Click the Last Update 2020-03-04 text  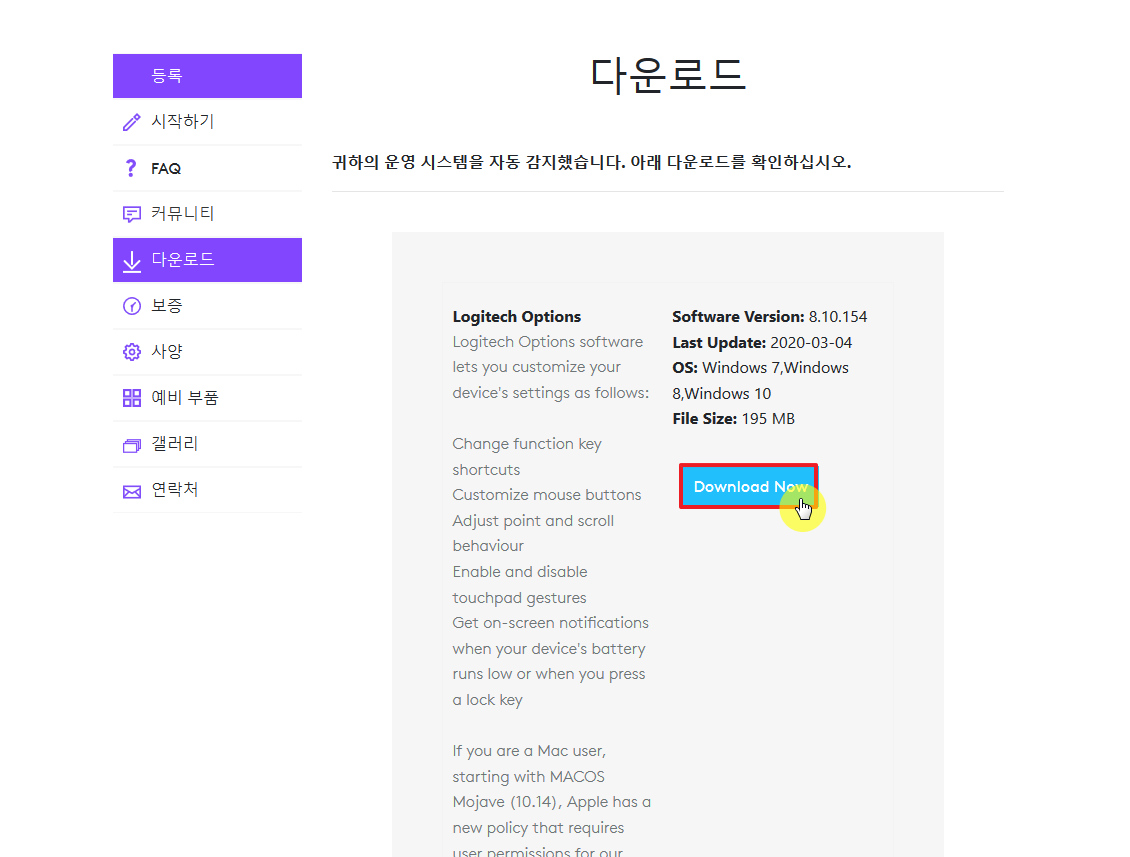[762, 342]
